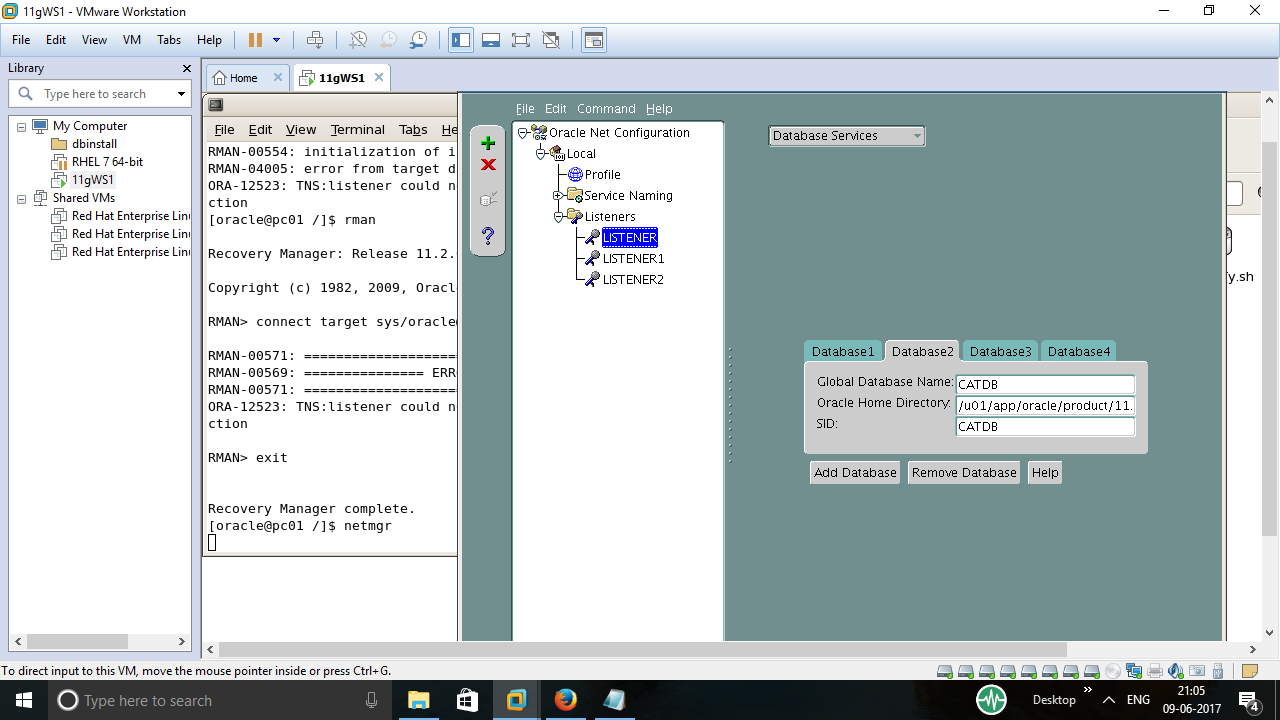Toggle the library sidebar view icon

click(x=461, y=40)
